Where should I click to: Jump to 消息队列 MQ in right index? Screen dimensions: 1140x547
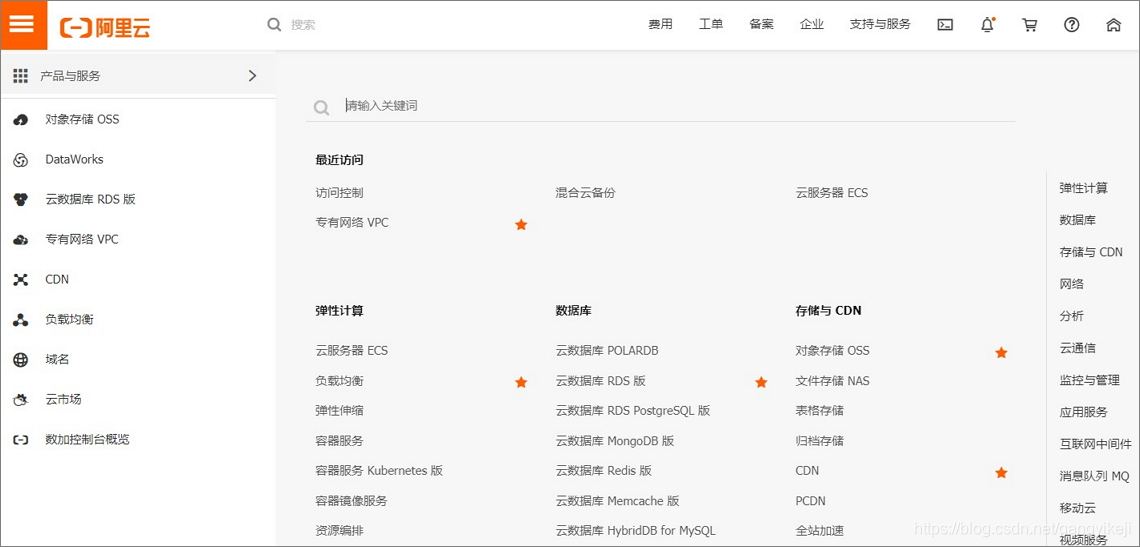[x=1094, y=476]
